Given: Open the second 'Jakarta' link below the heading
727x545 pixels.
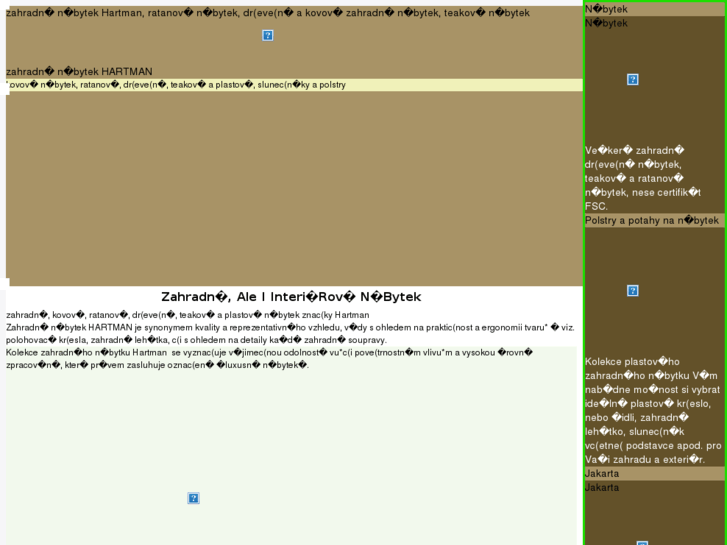Looking at the screenshot, I should (602, 487).
